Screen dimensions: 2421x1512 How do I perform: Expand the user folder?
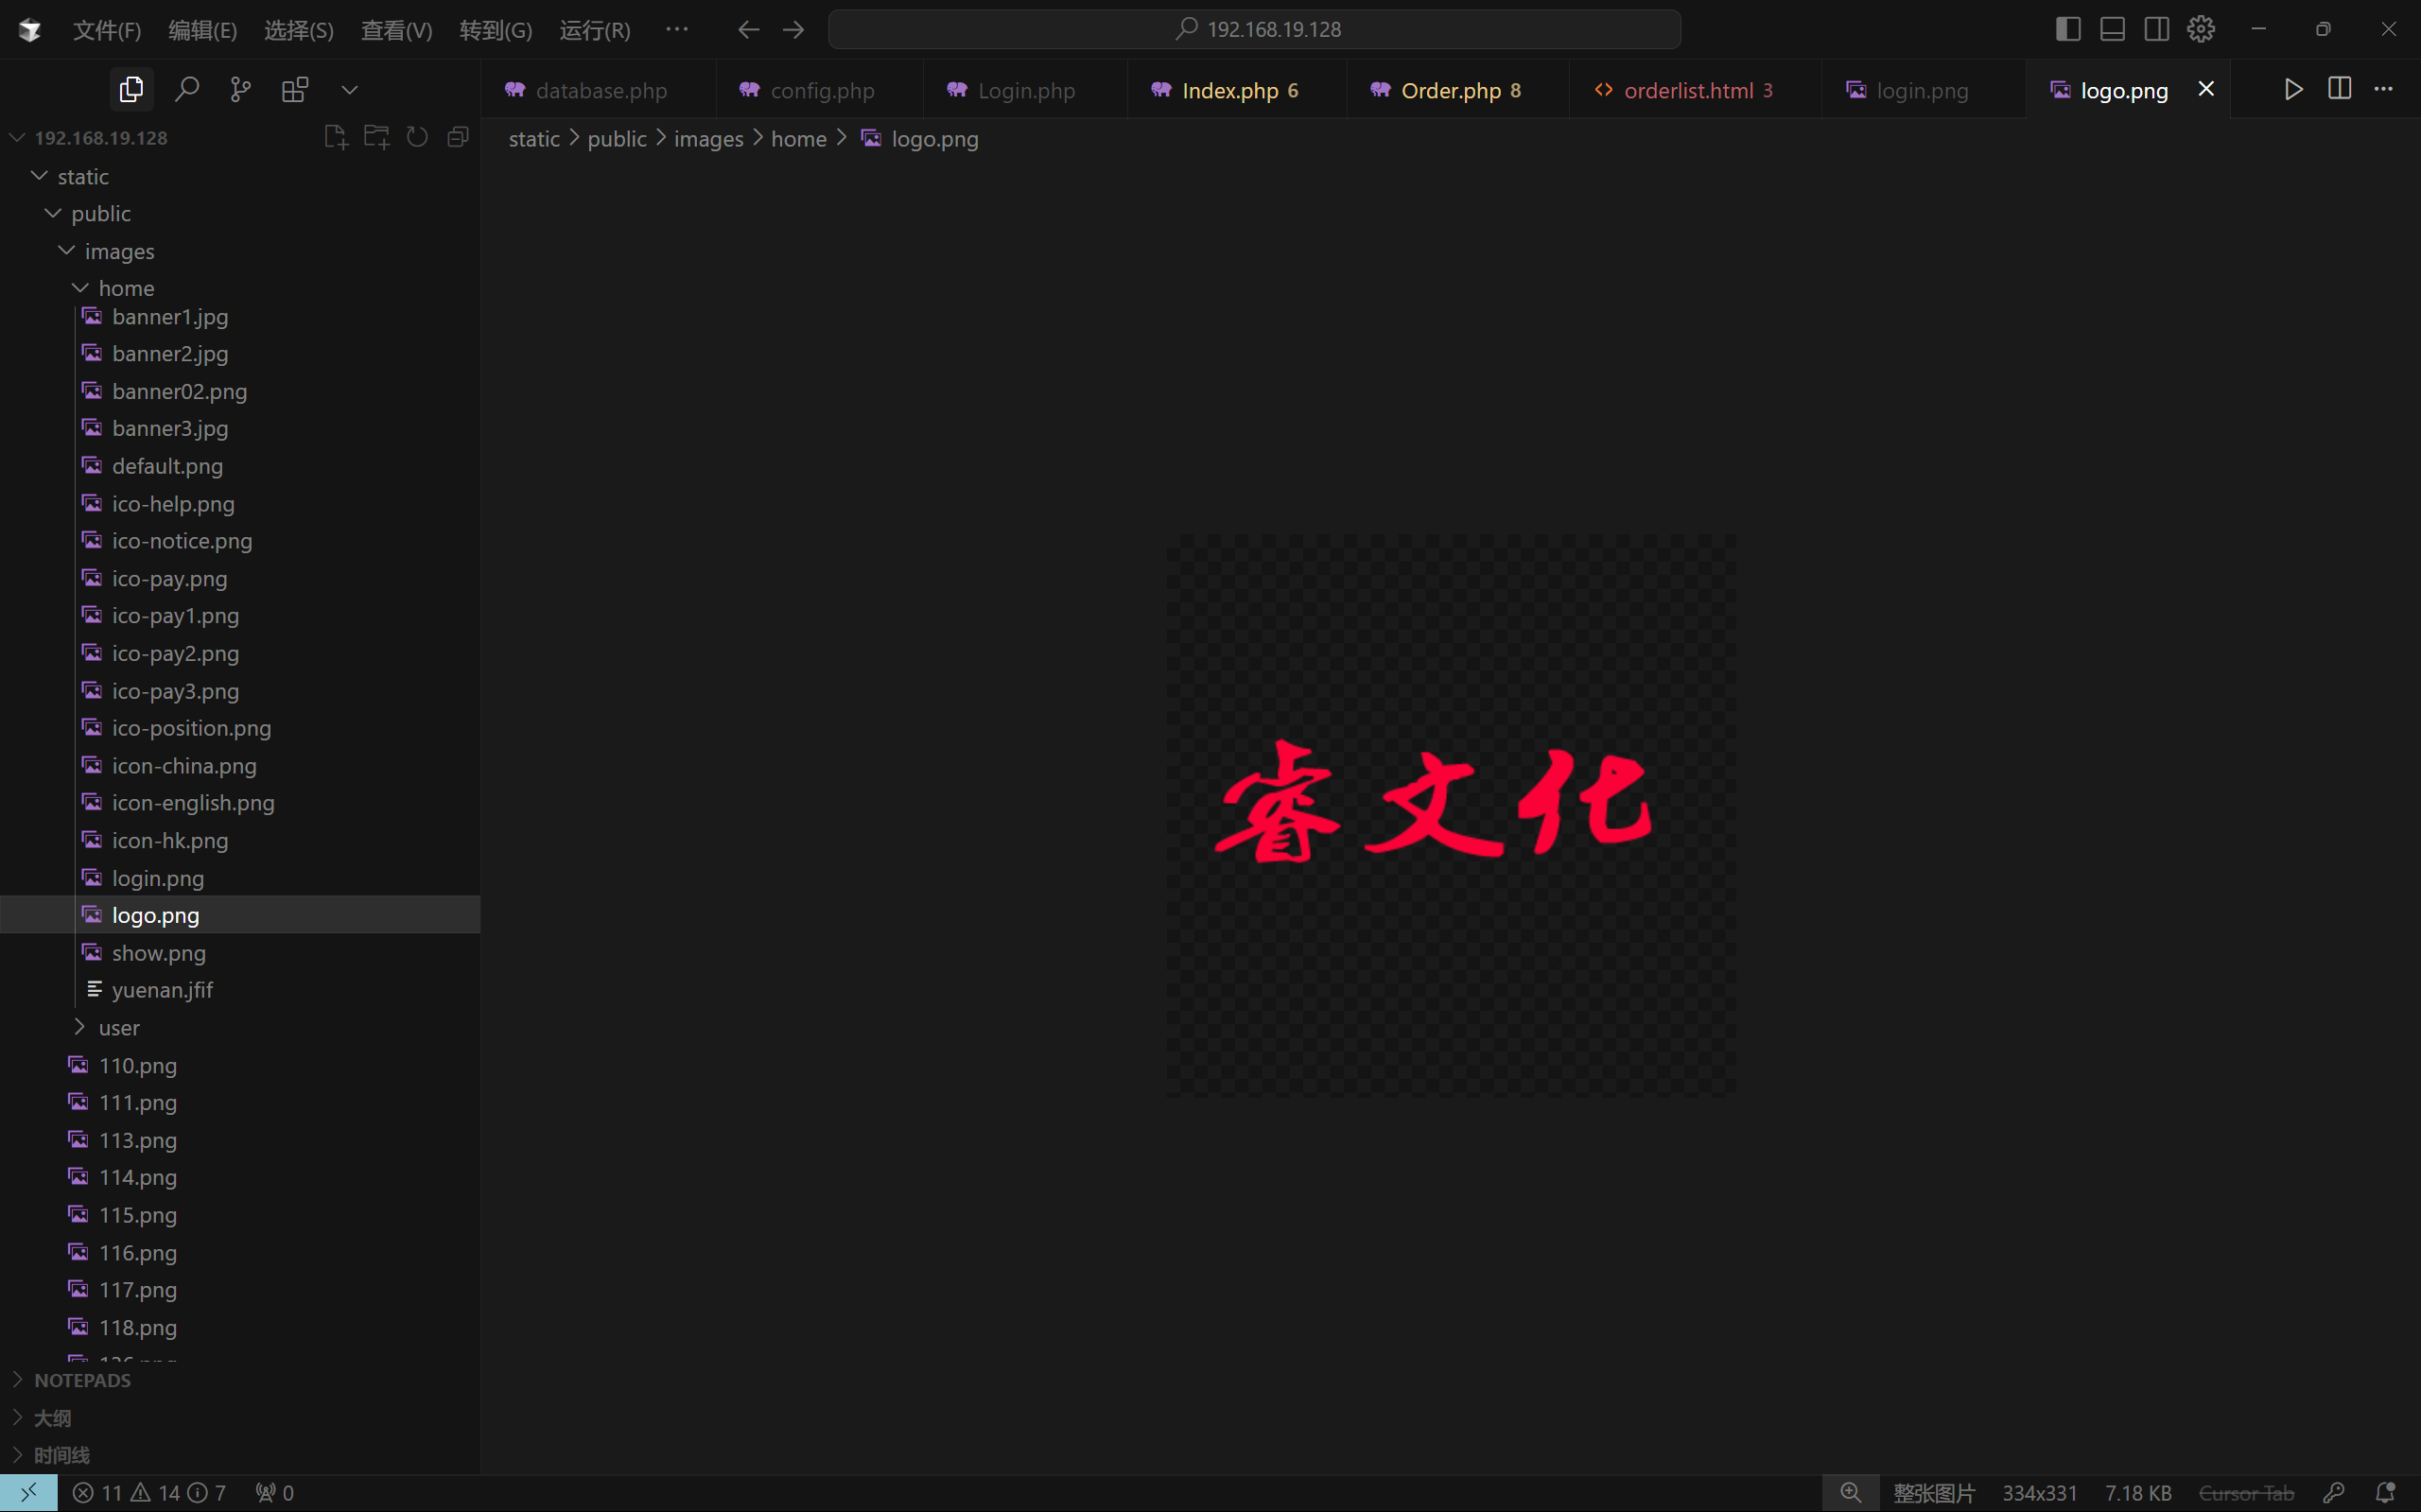(x=119, y=1028)
